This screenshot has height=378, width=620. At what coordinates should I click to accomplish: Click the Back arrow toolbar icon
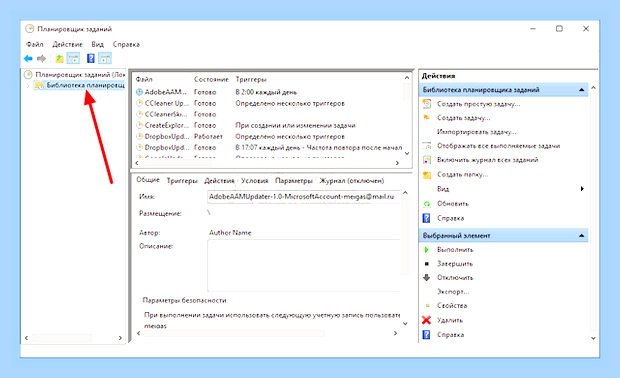coord(28,59)
